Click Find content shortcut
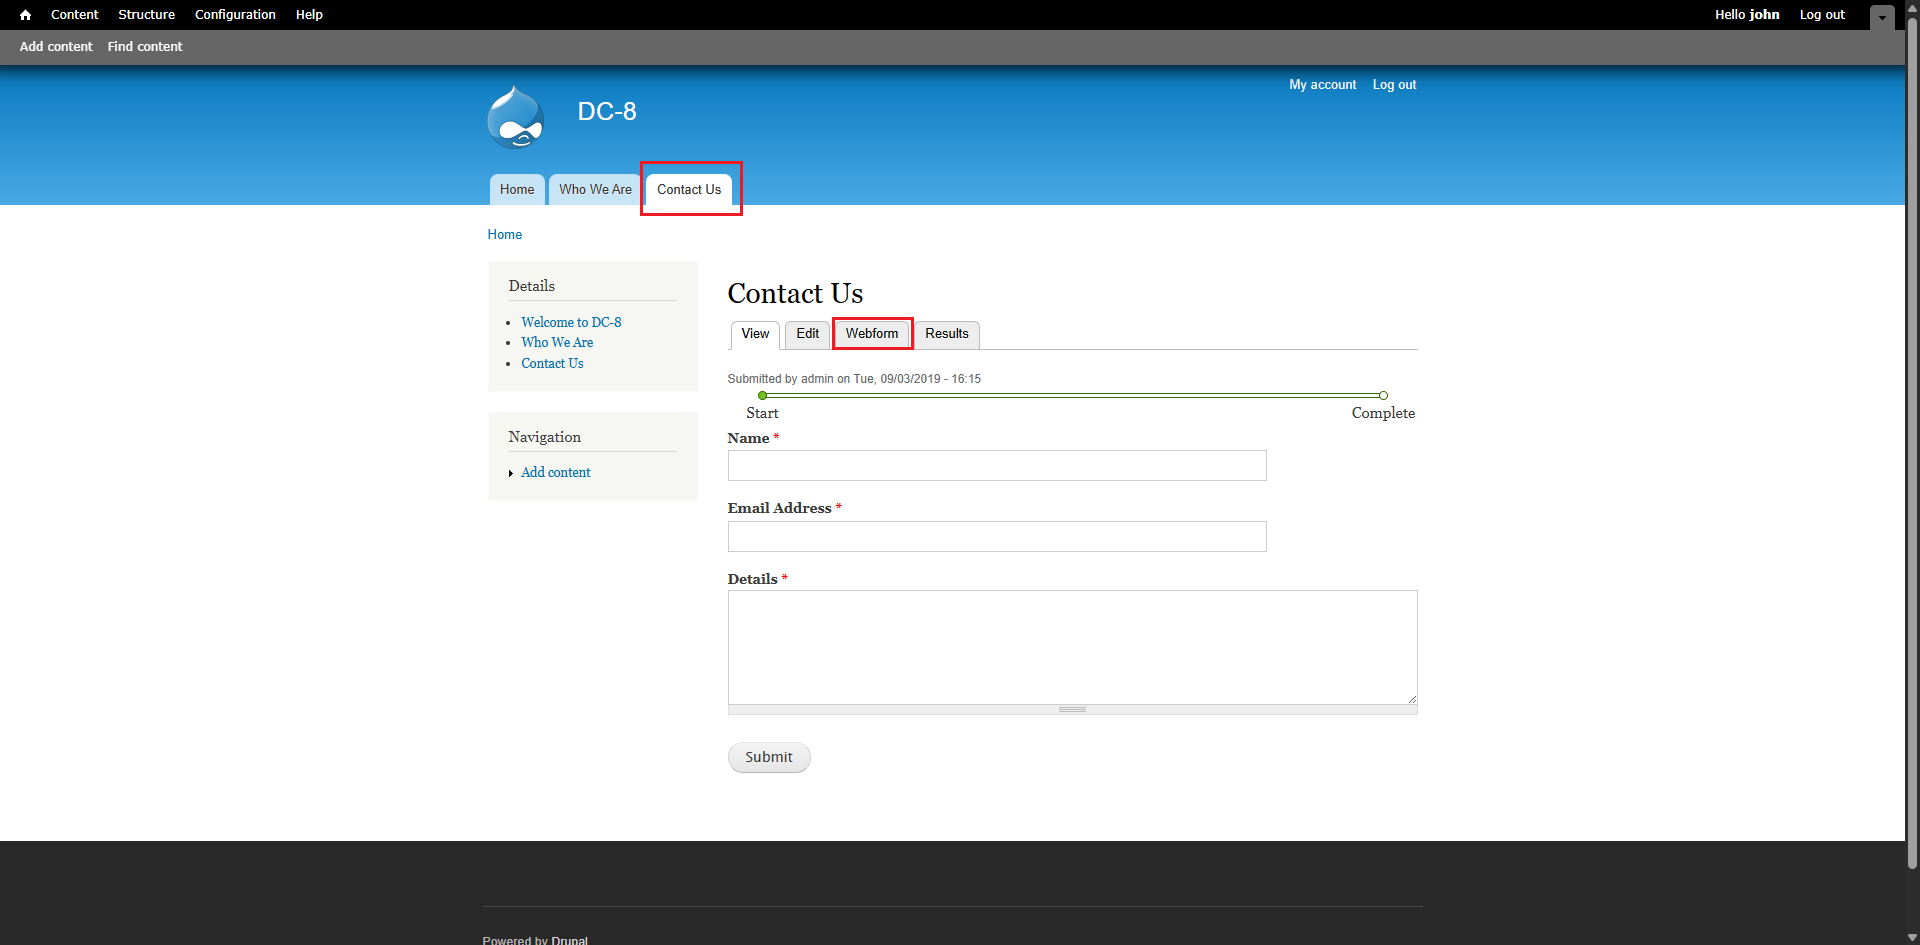The height and width of the screenshot is (945, 1920). pos(145,47)
